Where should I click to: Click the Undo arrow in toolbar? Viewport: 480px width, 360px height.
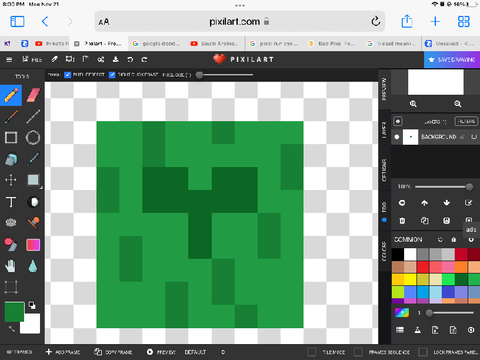130,59
